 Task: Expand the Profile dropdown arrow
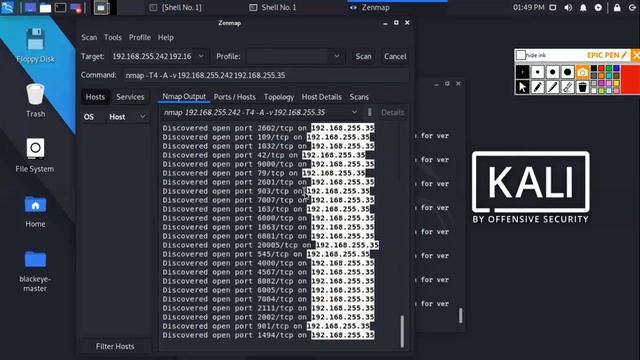pyautogui.click(x=337, y=56)
